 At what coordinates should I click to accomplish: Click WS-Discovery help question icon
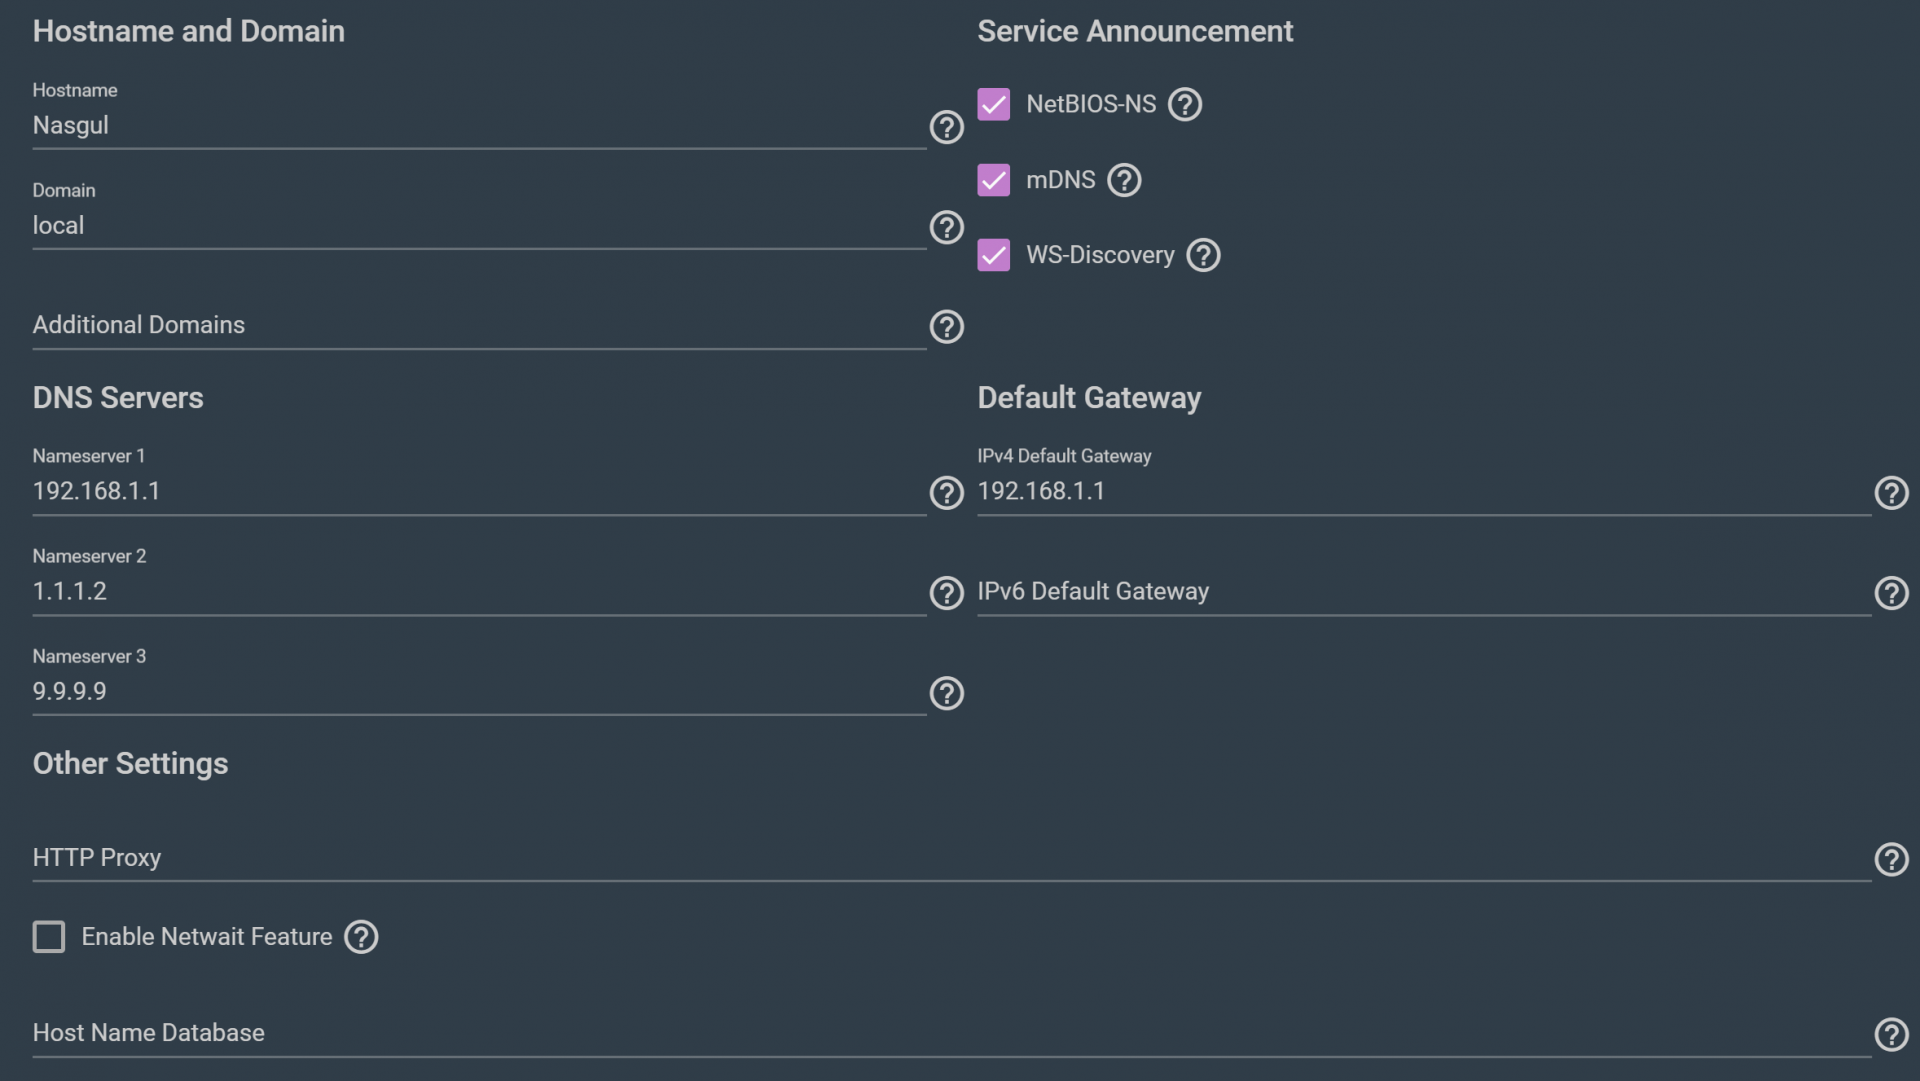1203,255
